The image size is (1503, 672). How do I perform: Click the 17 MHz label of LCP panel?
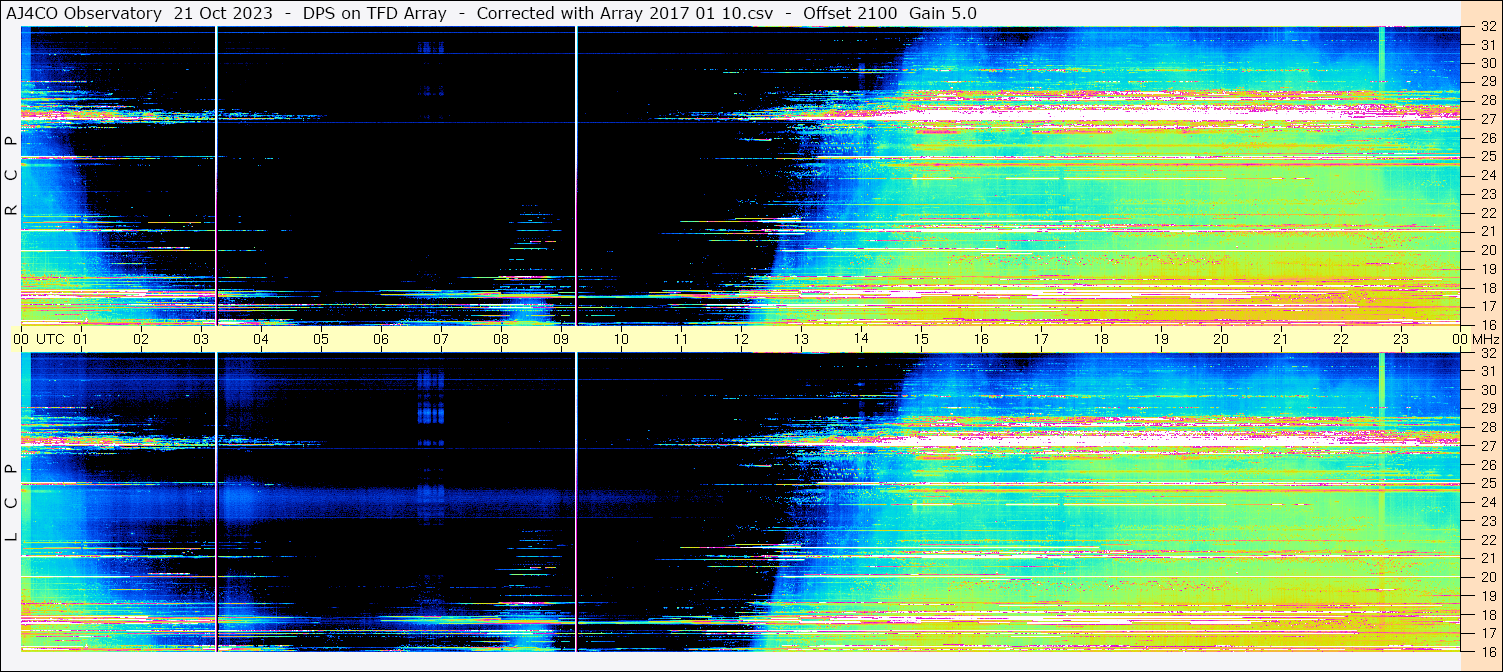[1487, 633]
